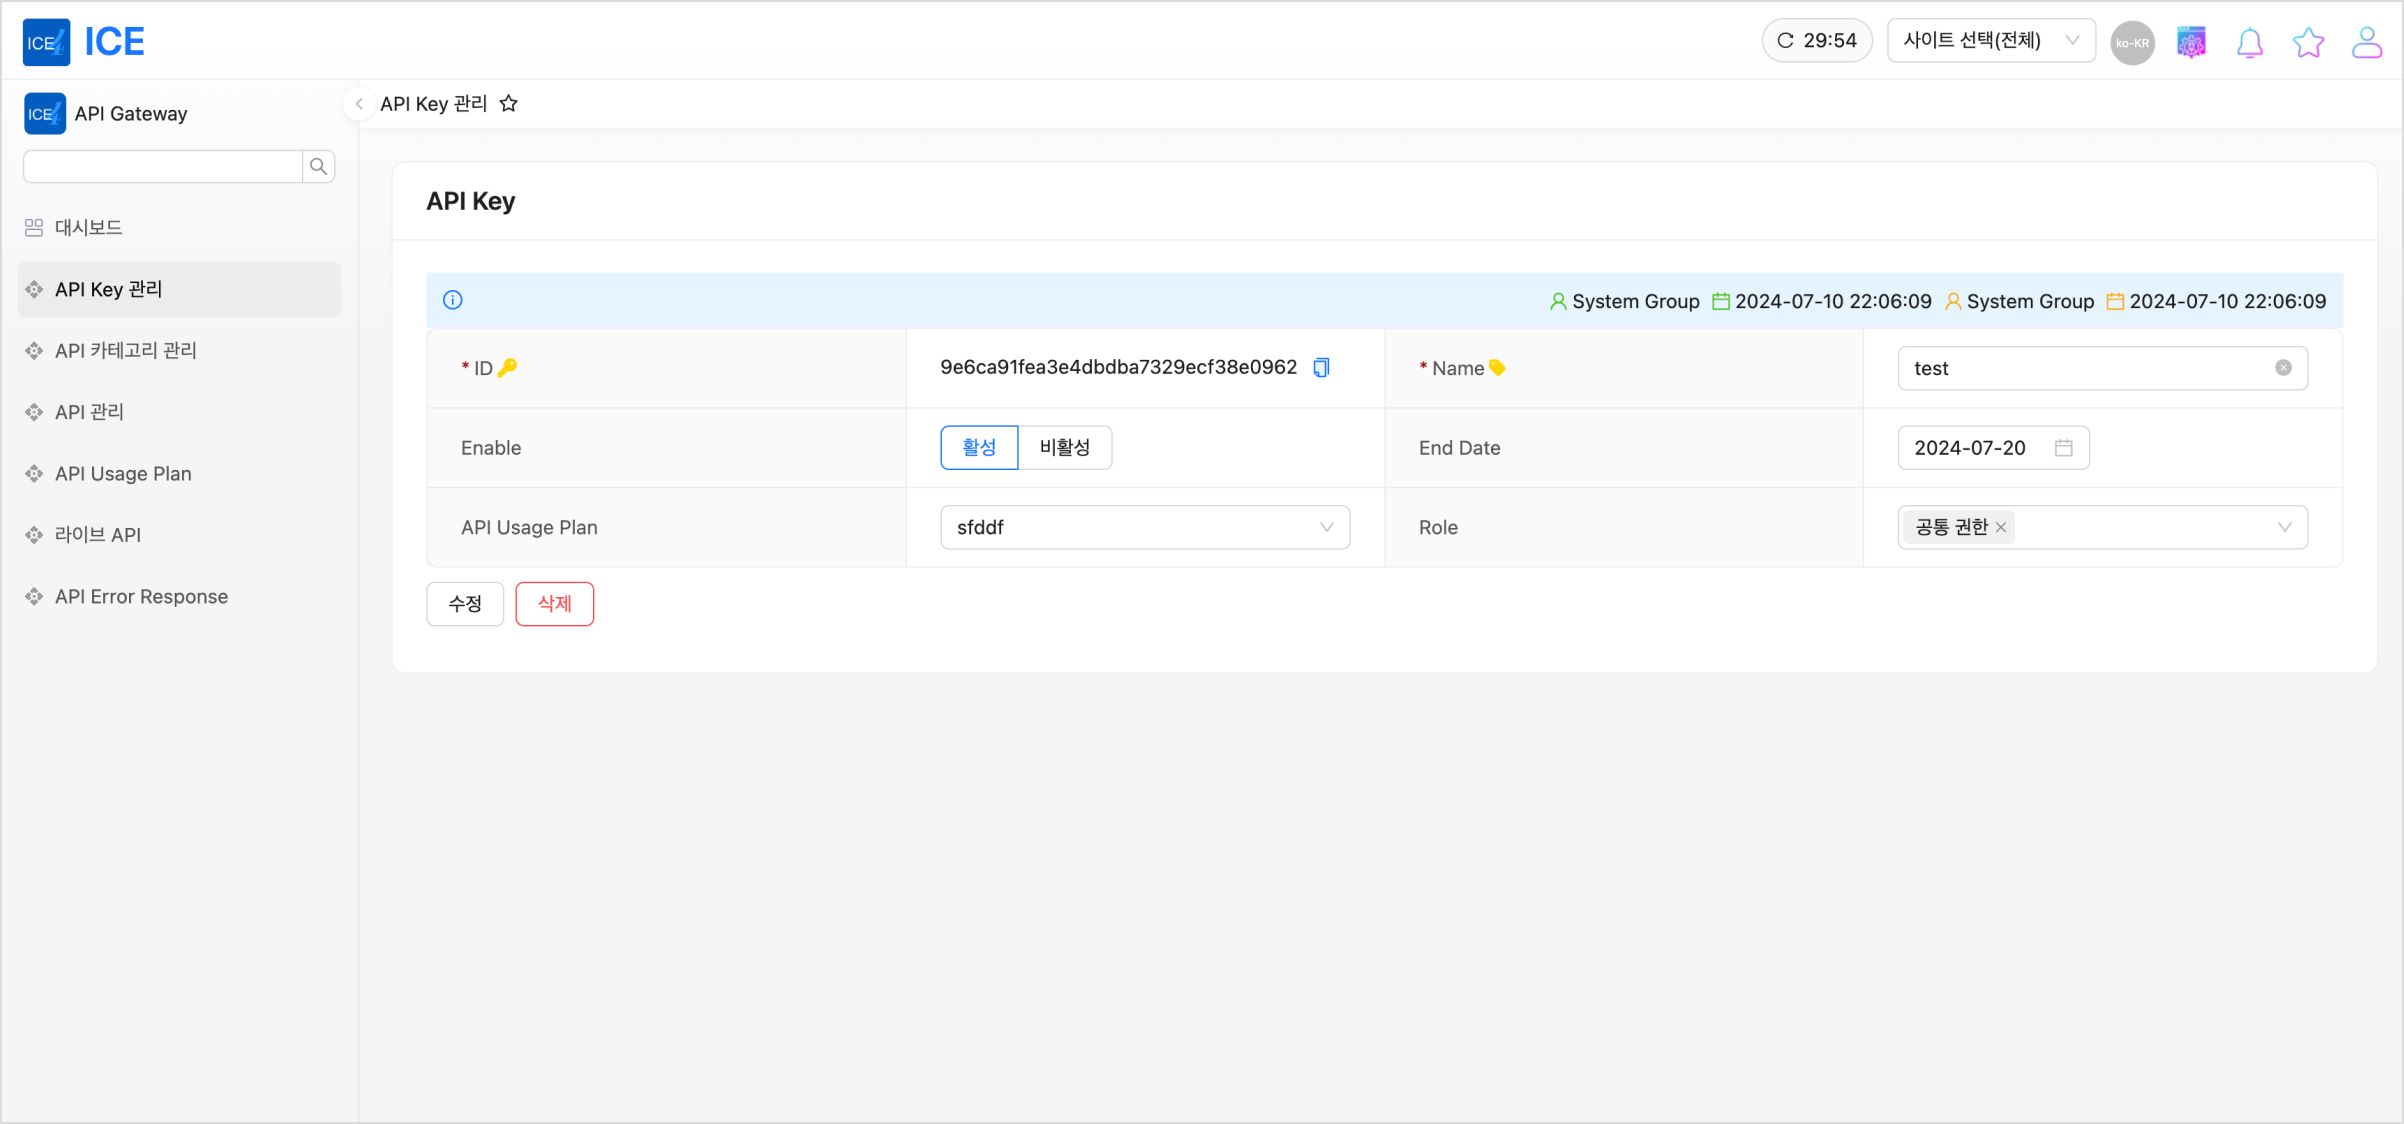The image size is (2404, 1124).
Task: Open the End Date calendar icon
Action: pos(2063,448)
